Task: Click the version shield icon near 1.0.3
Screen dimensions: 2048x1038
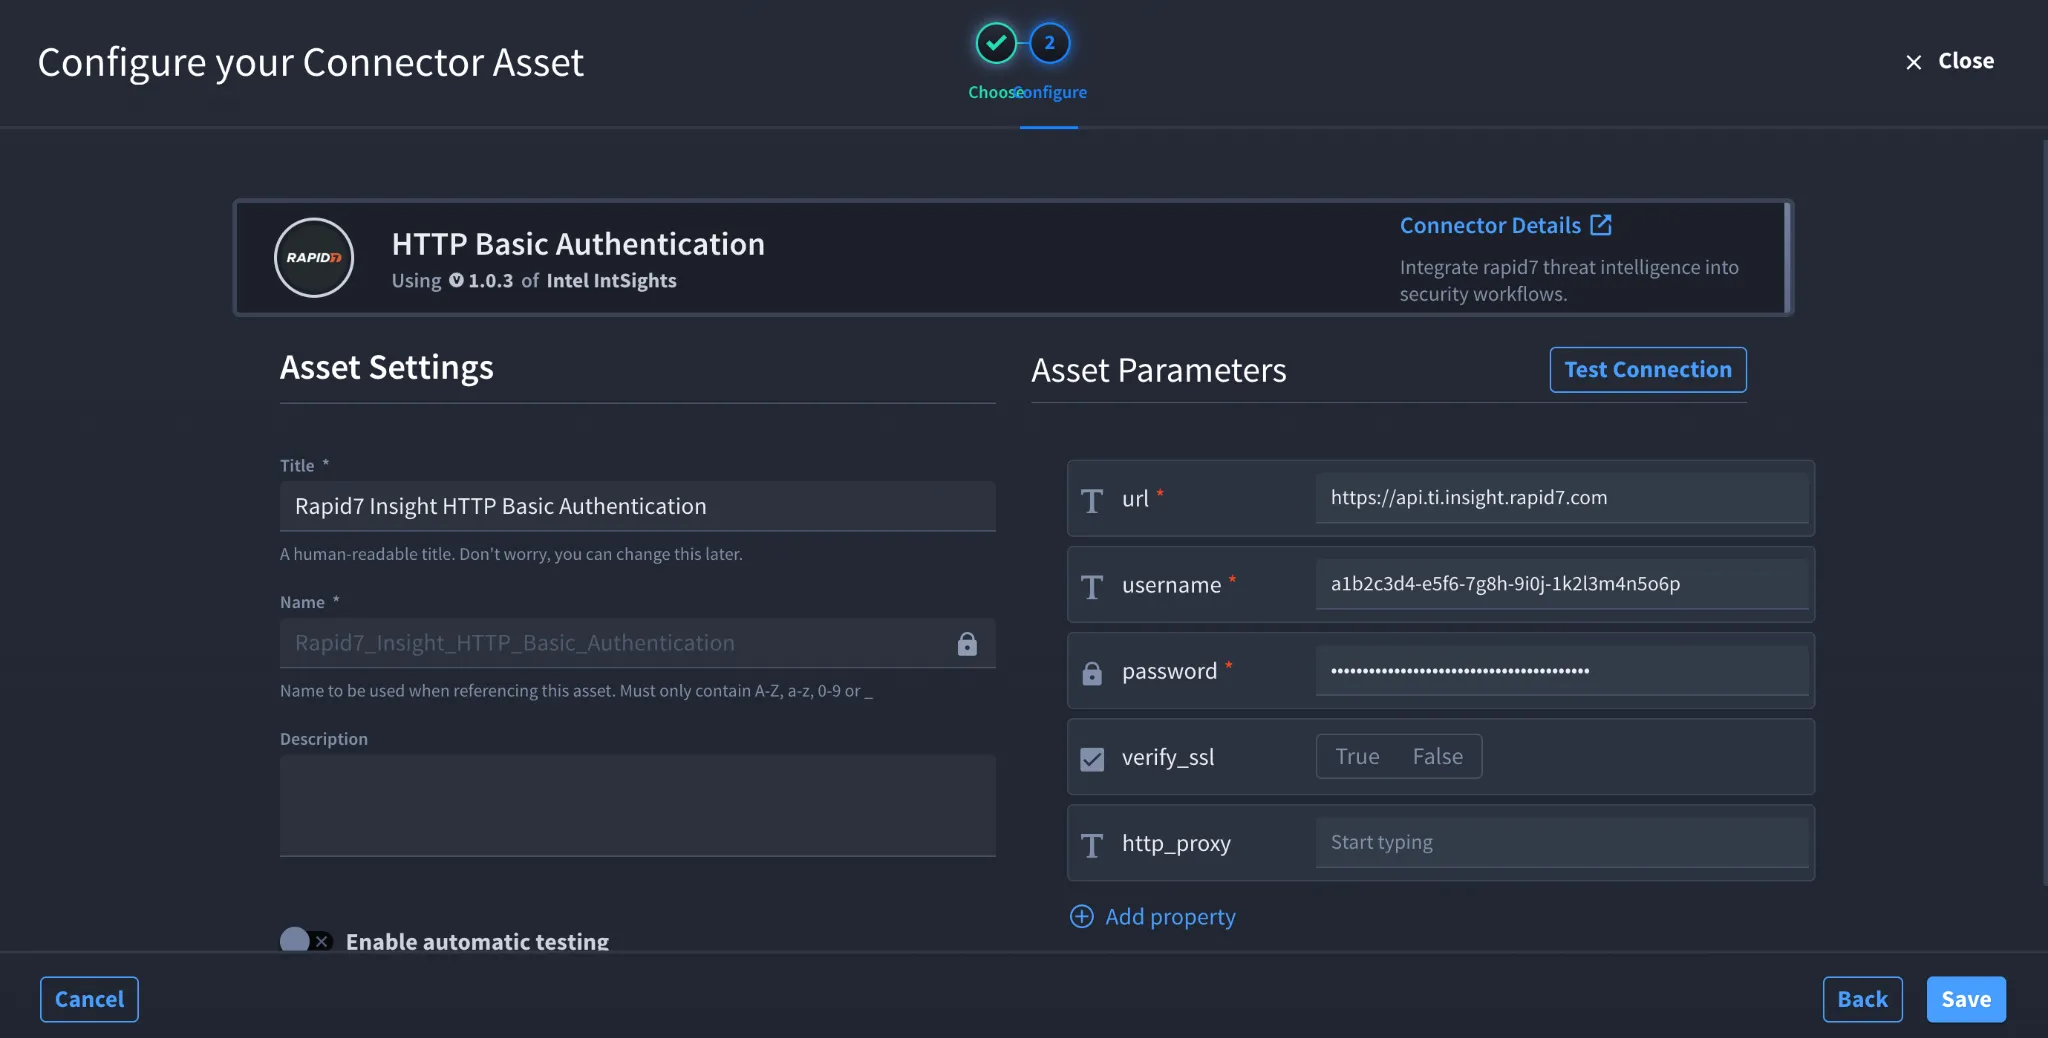Action: pos(456,280)
